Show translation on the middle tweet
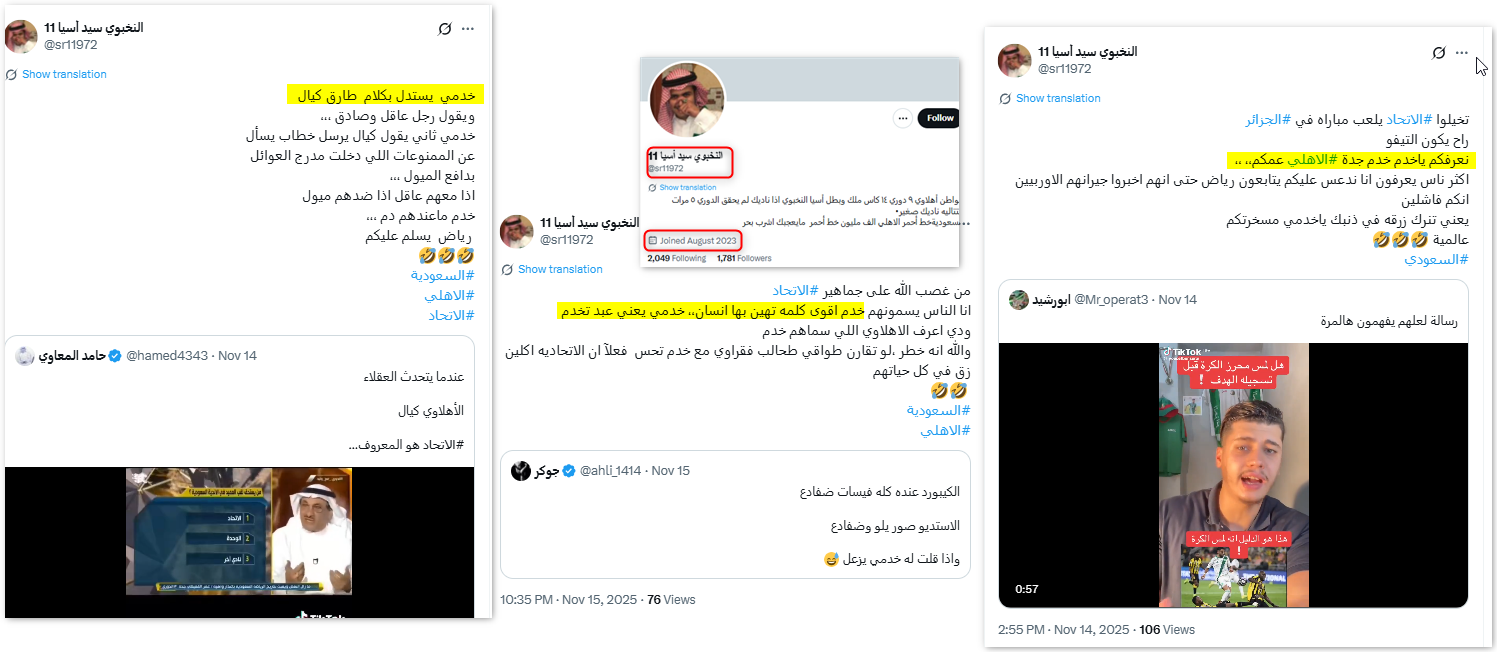This screenshot has height=652, width=1497. pos(560,269)
